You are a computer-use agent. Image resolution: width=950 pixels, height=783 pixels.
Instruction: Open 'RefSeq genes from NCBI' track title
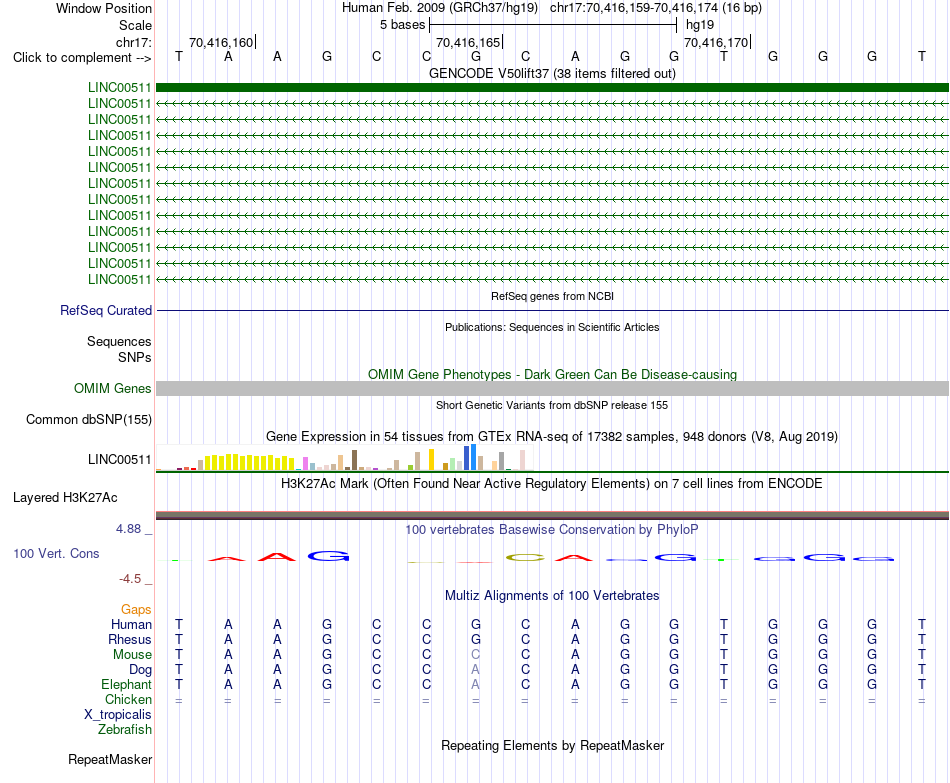click(552, 296)
